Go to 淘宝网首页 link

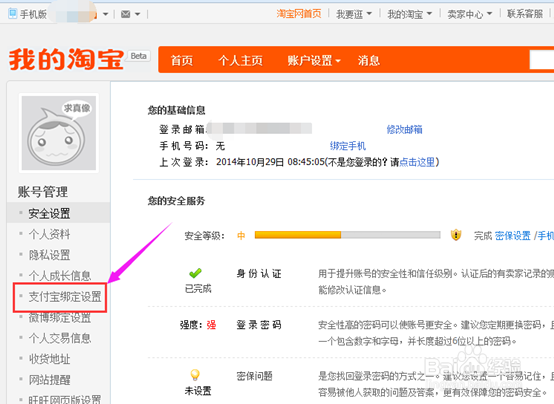[x=299, y=14]
